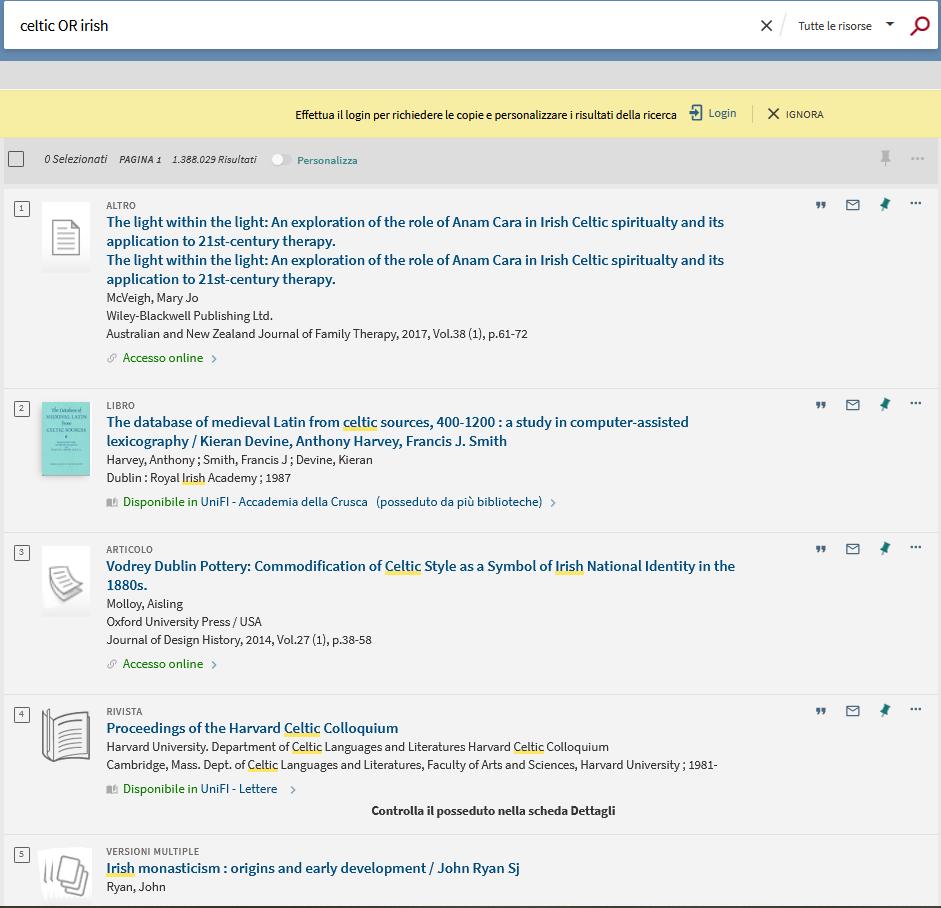
Task: Select result number 3 checkbox
Action: [22, 553]
